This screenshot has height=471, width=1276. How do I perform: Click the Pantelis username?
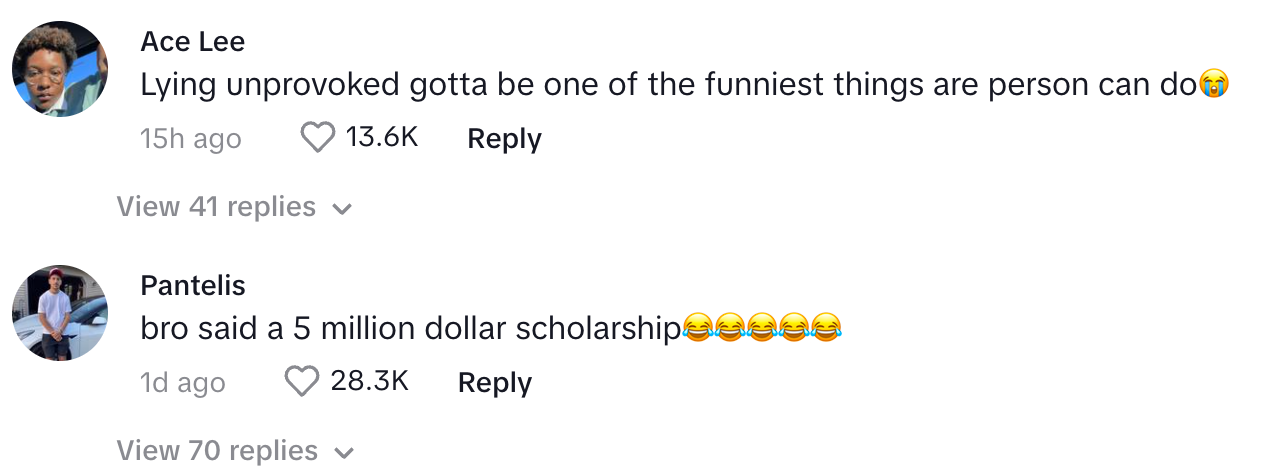193,286
